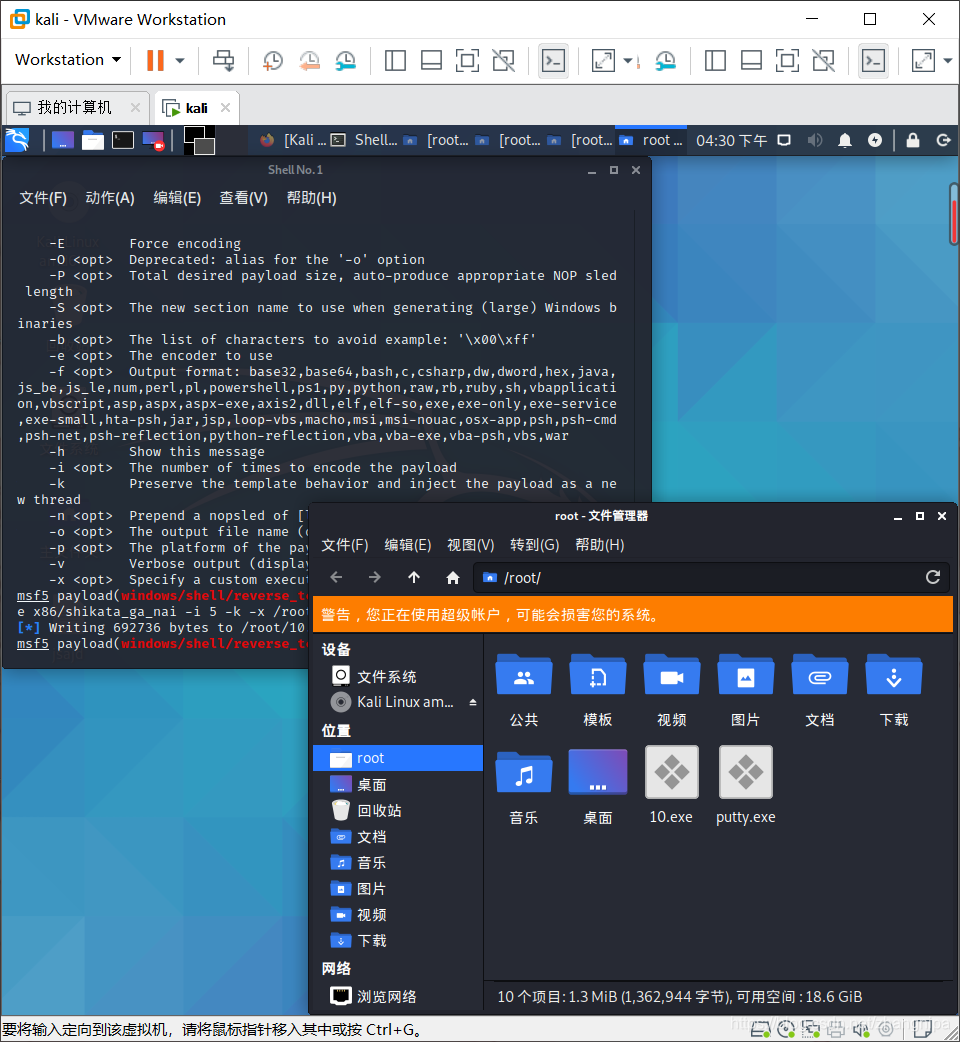Click the power manager lightning icon
Screen dimensions: 960x1042
pos(875,140)
